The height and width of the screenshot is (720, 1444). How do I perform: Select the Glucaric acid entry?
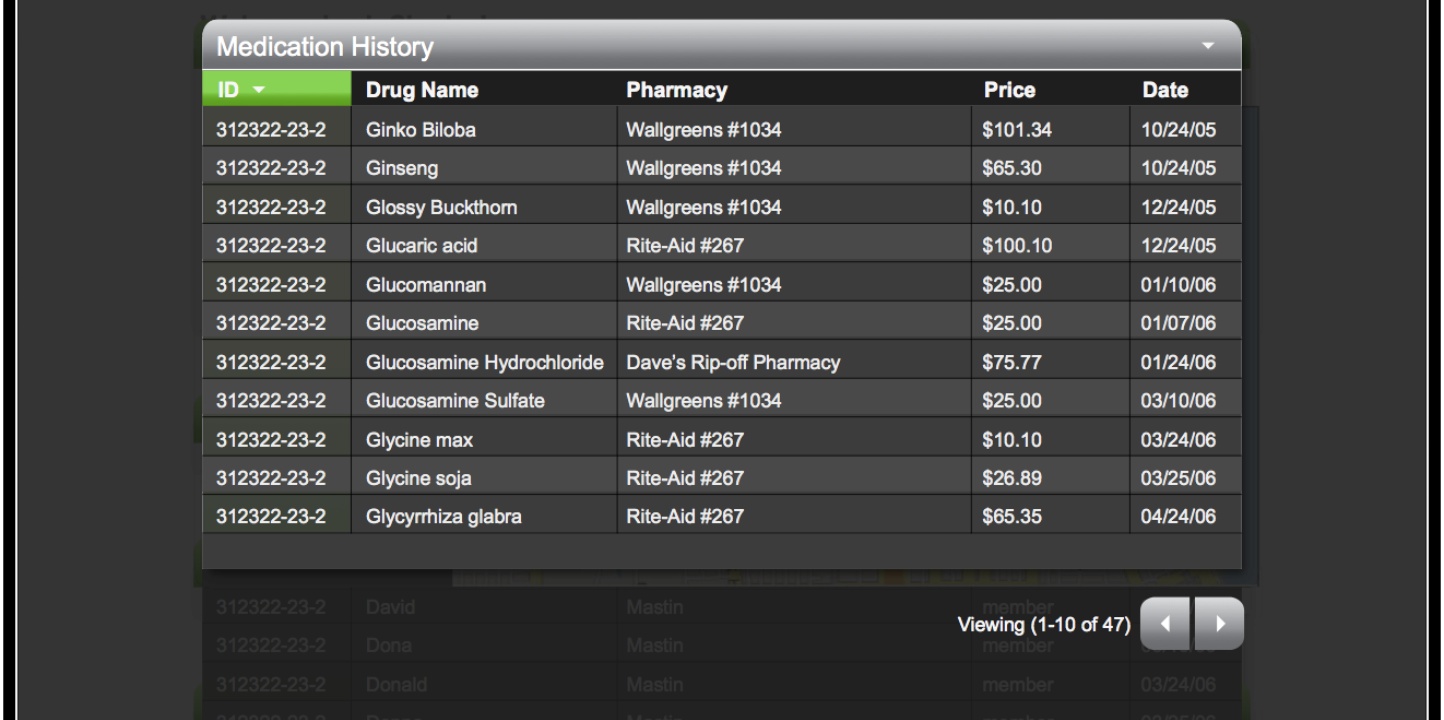[x=721, y=245]
